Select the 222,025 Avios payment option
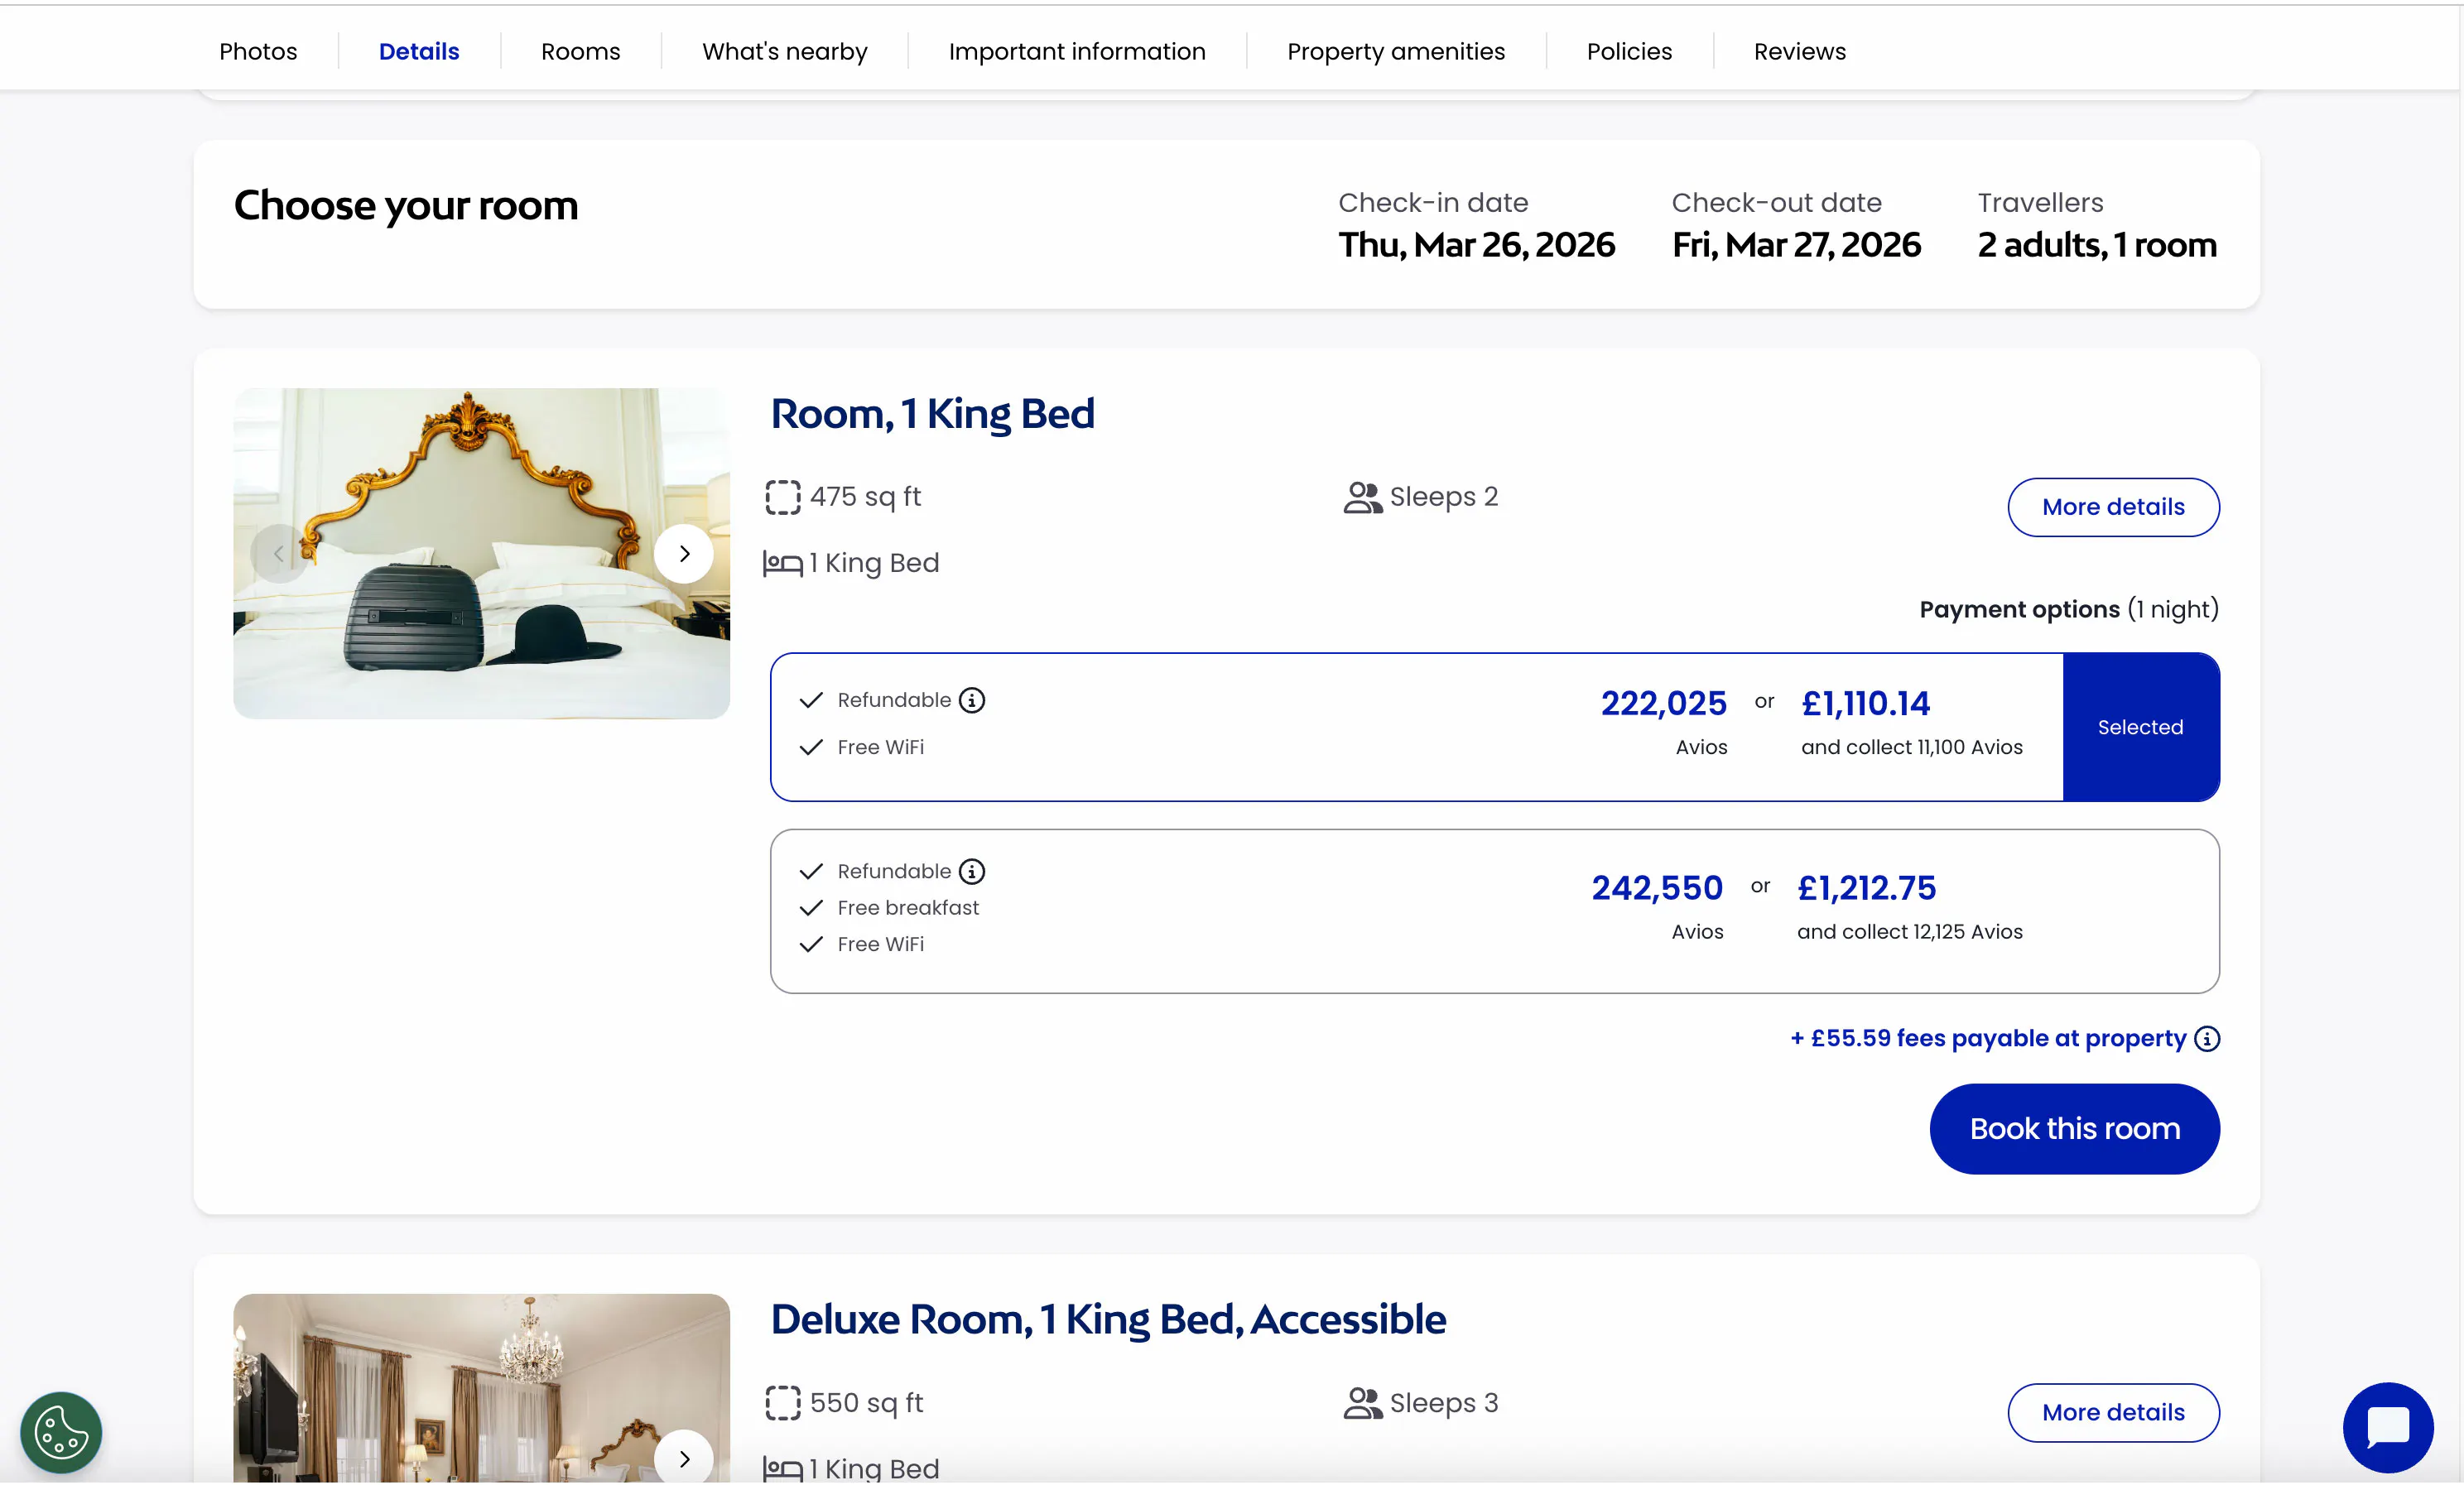2464x1485 pixels. (1416, 727)
